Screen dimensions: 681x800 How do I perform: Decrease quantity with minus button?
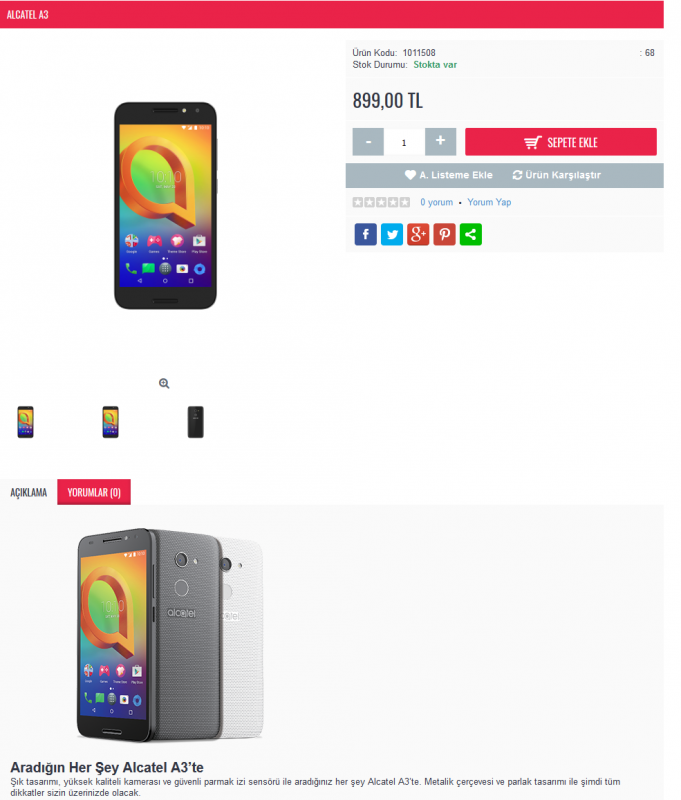(x=368, y=142)
